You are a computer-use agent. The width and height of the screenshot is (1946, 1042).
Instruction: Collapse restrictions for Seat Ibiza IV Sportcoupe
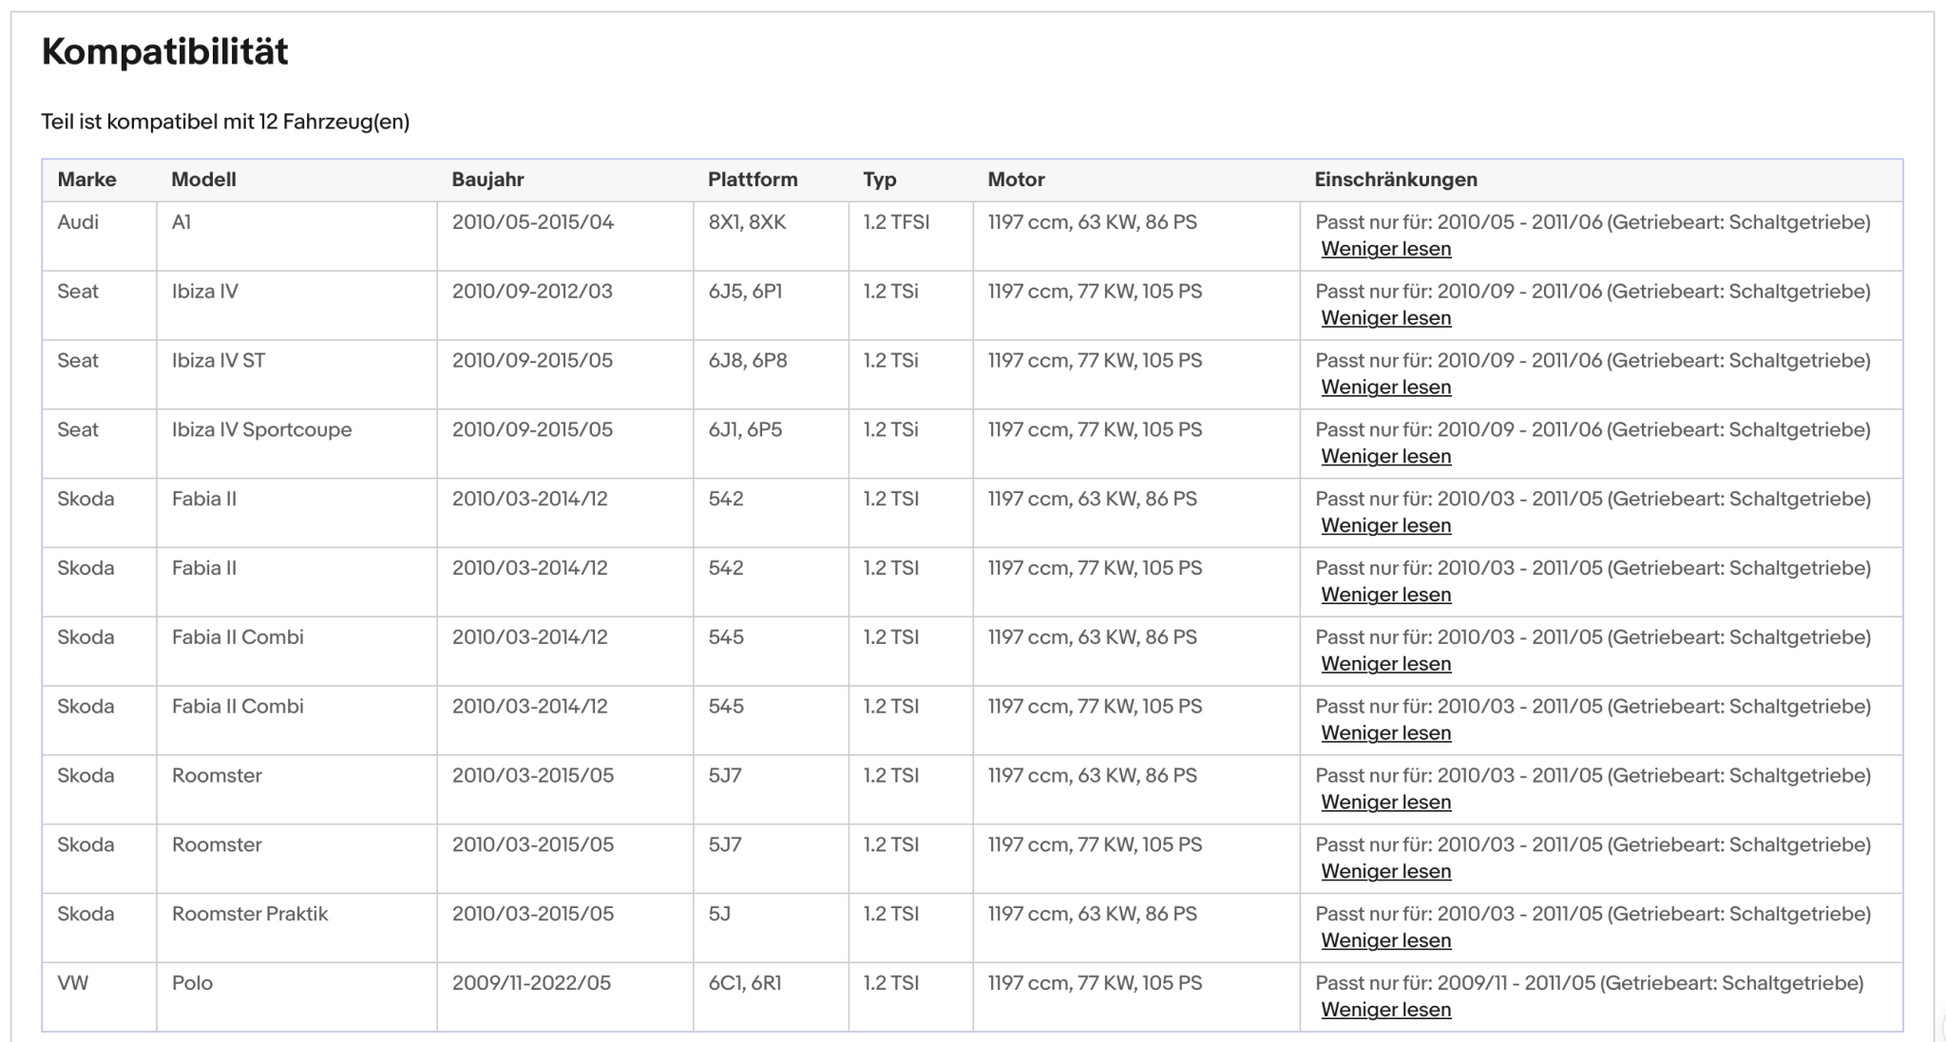(1385, 456)
